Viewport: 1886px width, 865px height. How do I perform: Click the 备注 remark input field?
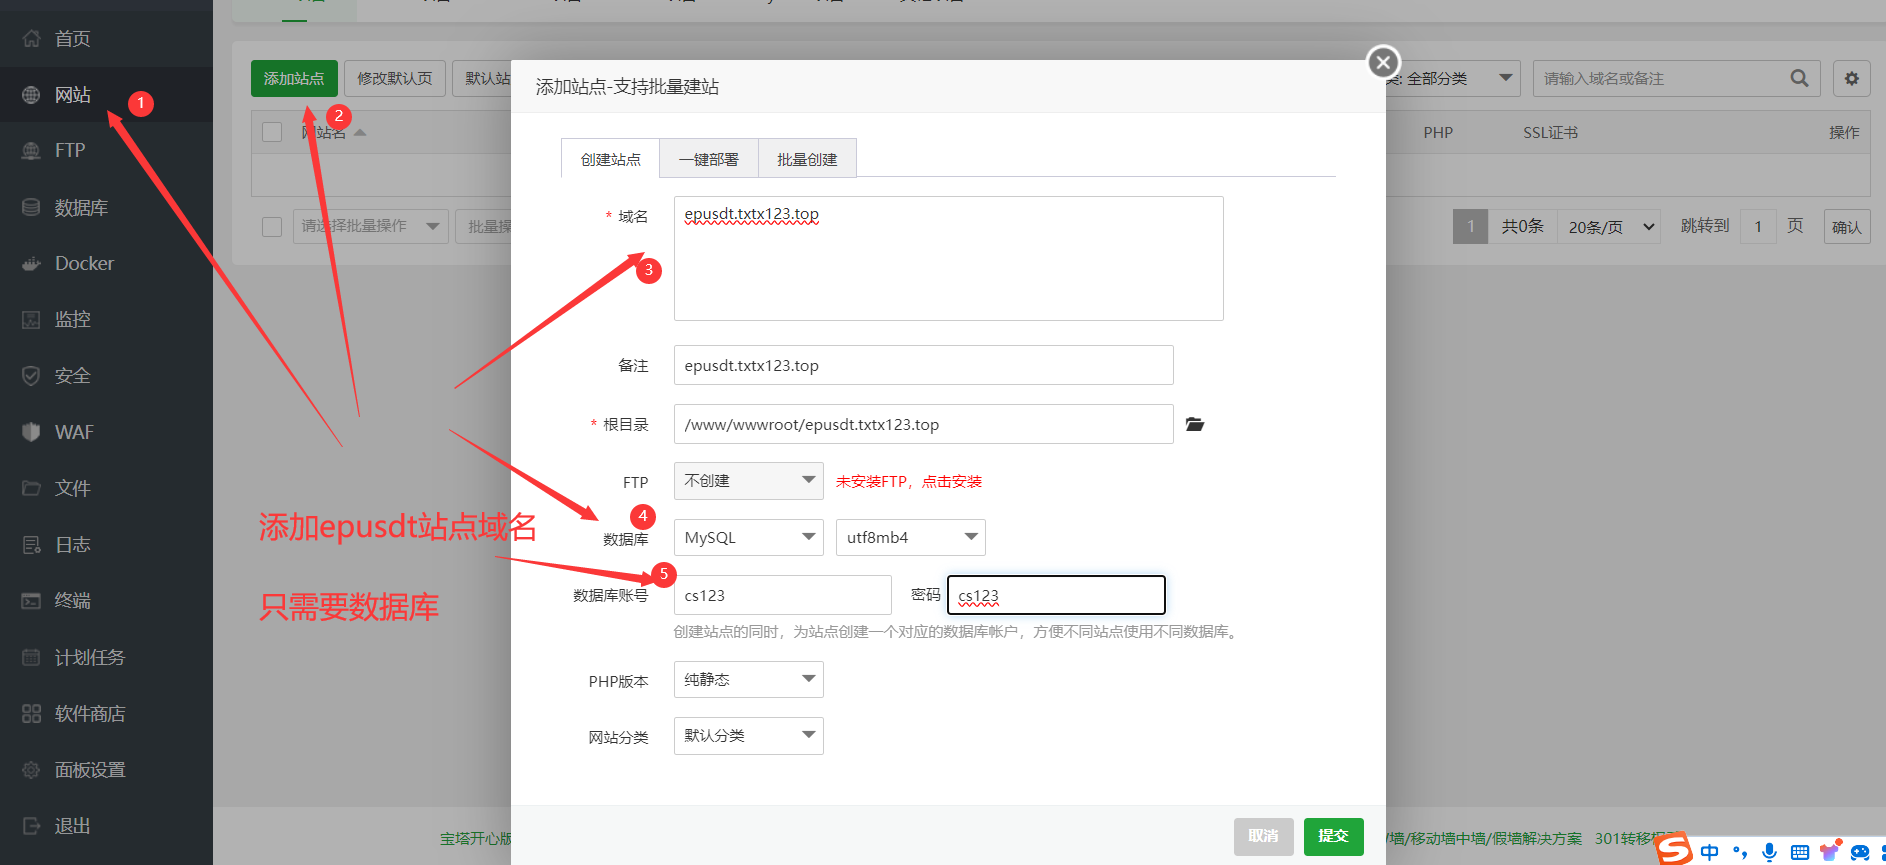pyautogui.click(x=924, y=365)
